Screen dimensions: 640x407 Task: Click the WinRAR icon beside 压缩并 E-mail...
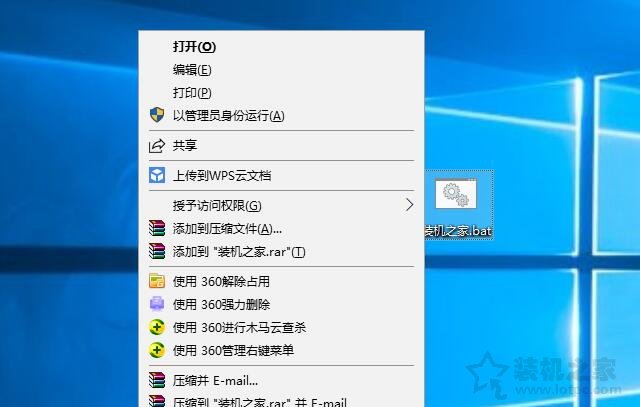tap(157, 380)
